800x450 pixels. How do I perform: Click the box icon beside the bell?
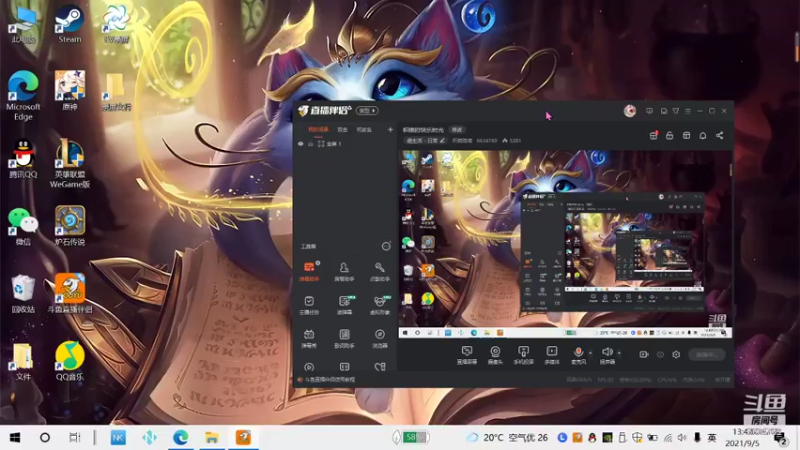click(686, 135)
